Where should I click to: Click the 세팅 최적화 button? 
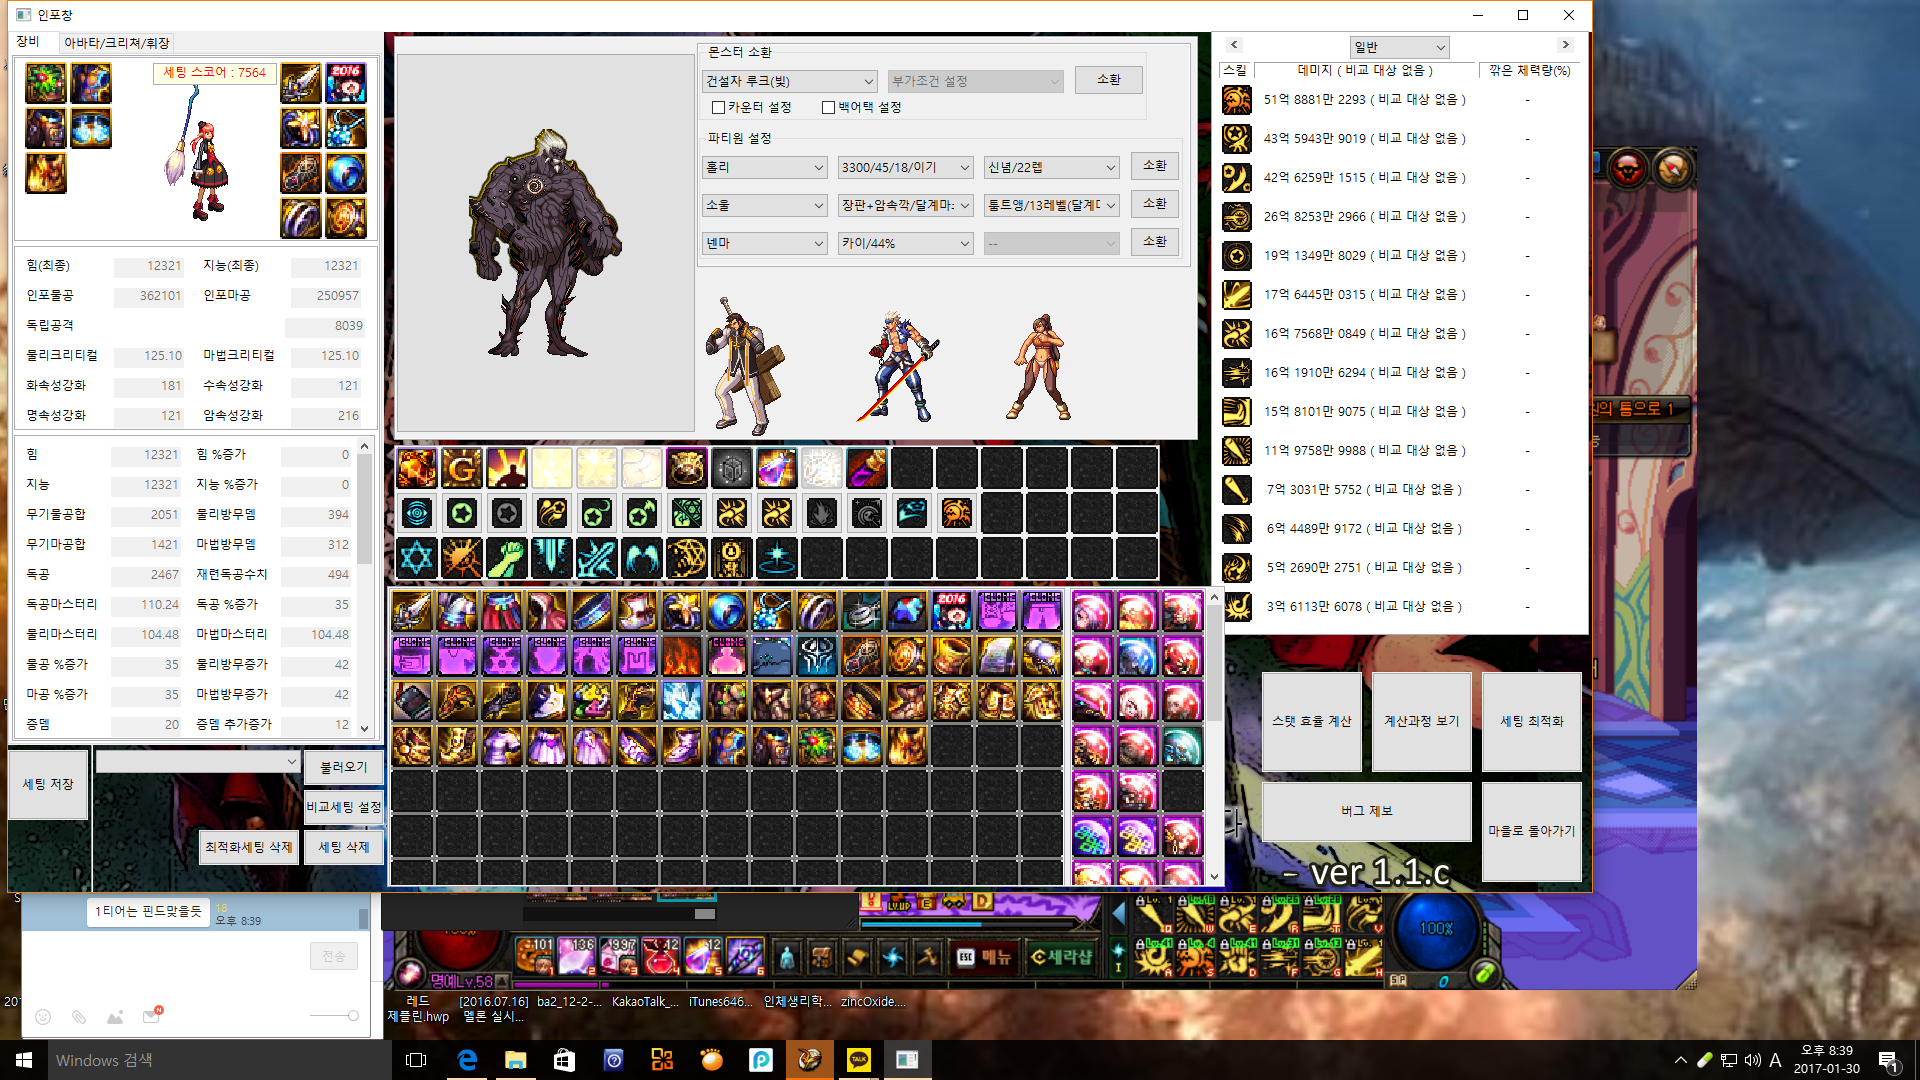(1531, 721)
